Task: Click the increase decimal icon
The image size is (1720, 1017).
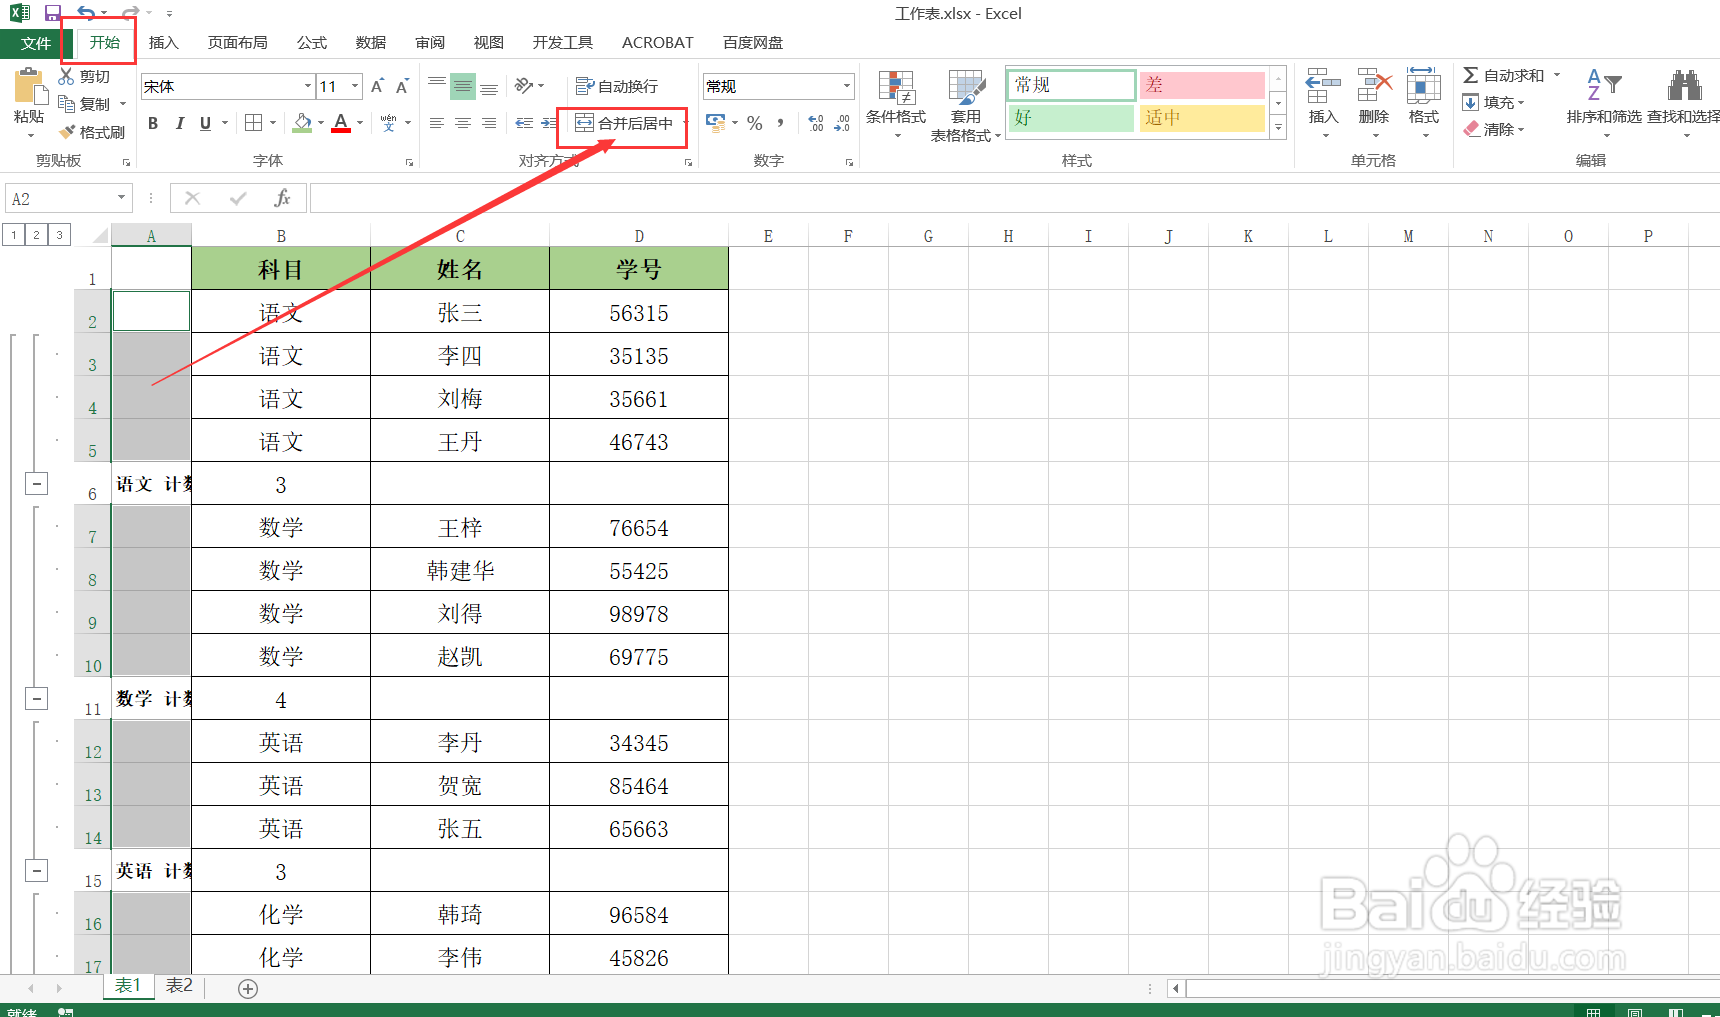Action: 816,123
